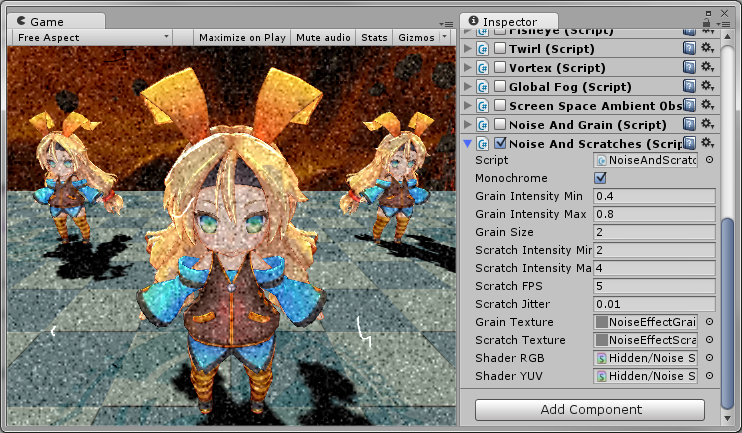Click the Twirl C# script icon
The width and height of the screenshot is (742, 433).
(x=482, y=49)
